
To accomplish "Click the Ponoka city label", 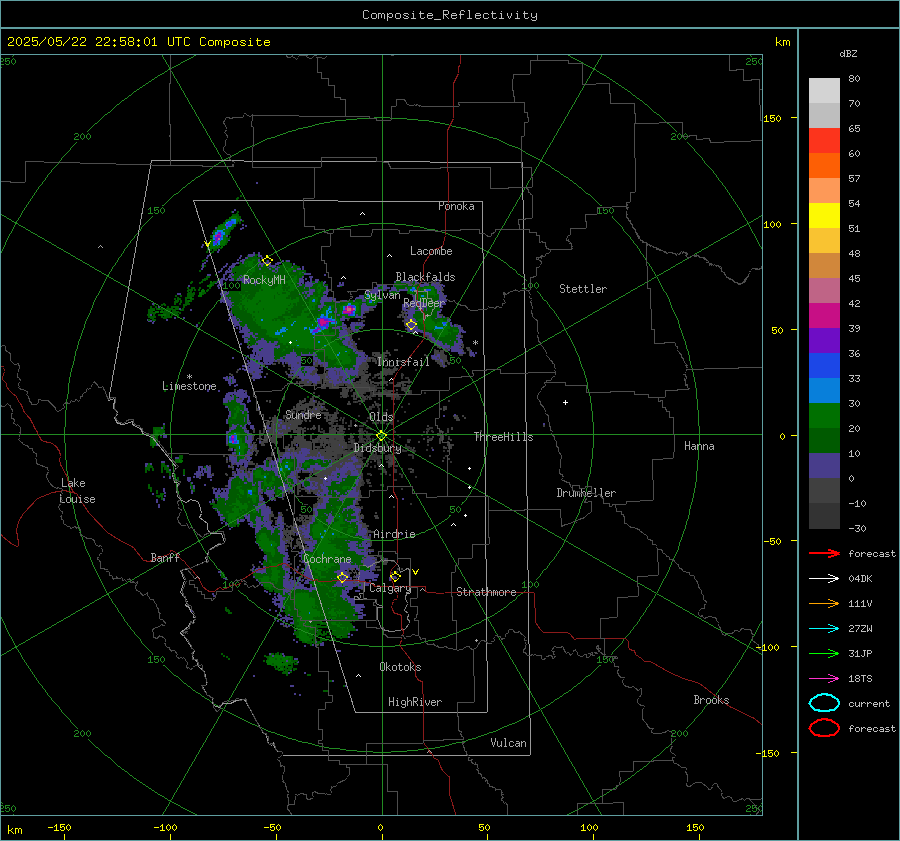I will click(x=456, y=206).
